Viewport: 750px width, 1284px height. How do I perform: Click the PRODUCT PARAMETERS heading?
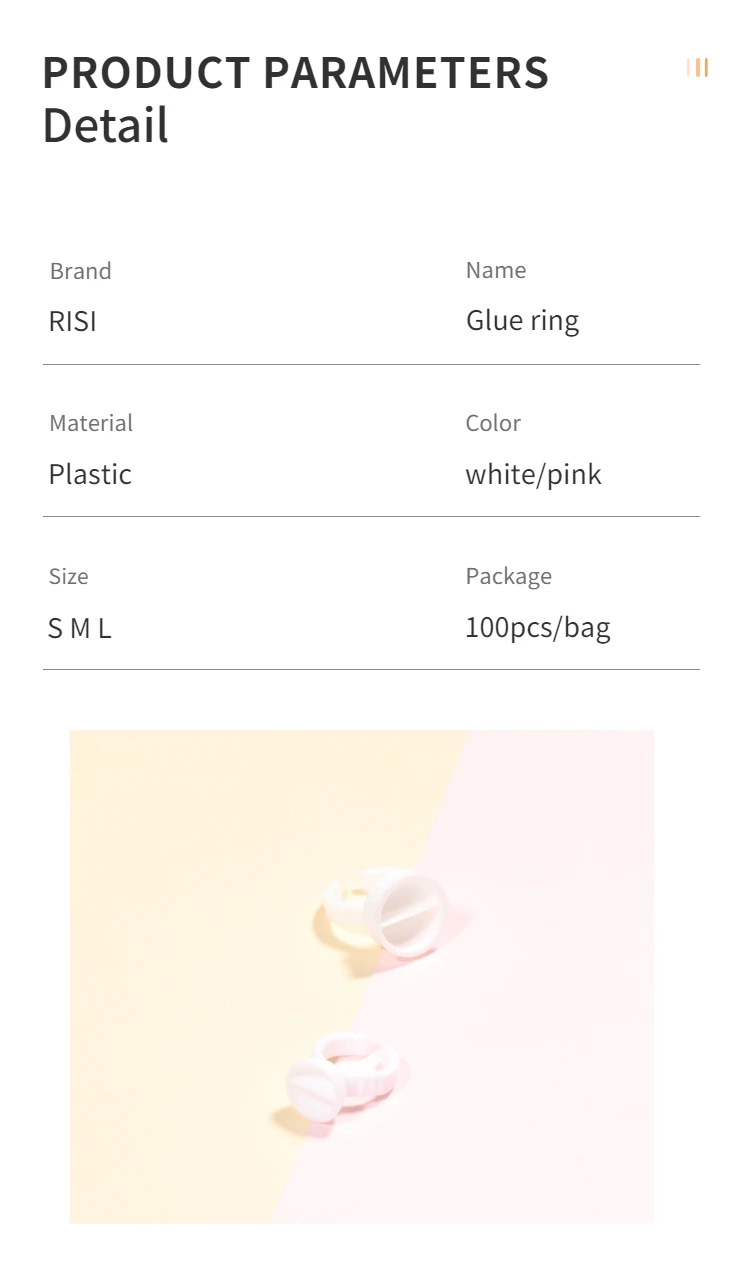pyautogui.click(x=296, y=73)
